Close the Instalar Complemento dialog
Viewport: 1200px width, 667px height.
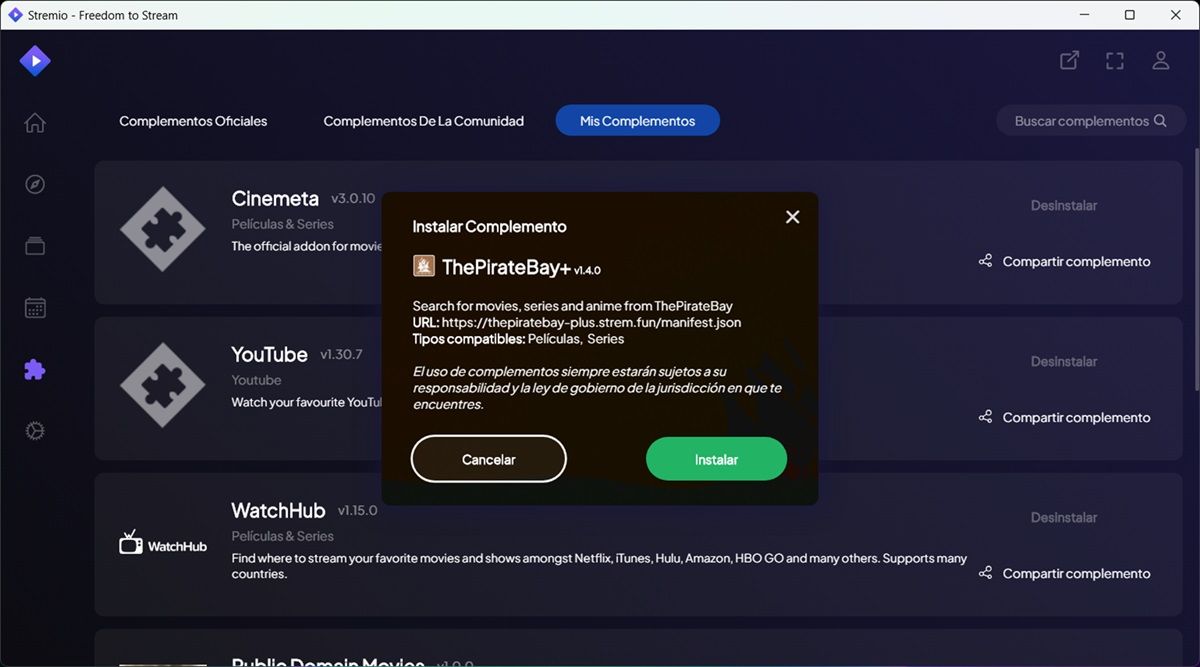pos(792,217)
